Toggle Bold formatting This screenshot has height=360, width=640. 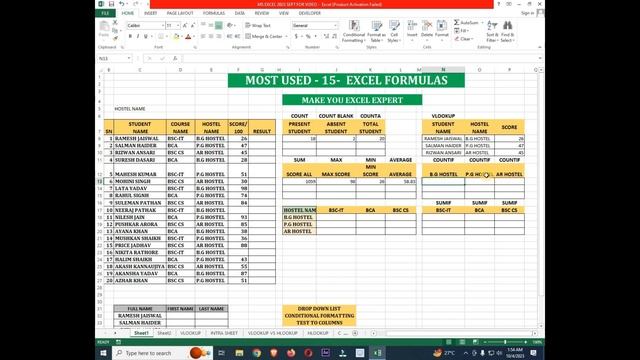(x=130, y=36)
